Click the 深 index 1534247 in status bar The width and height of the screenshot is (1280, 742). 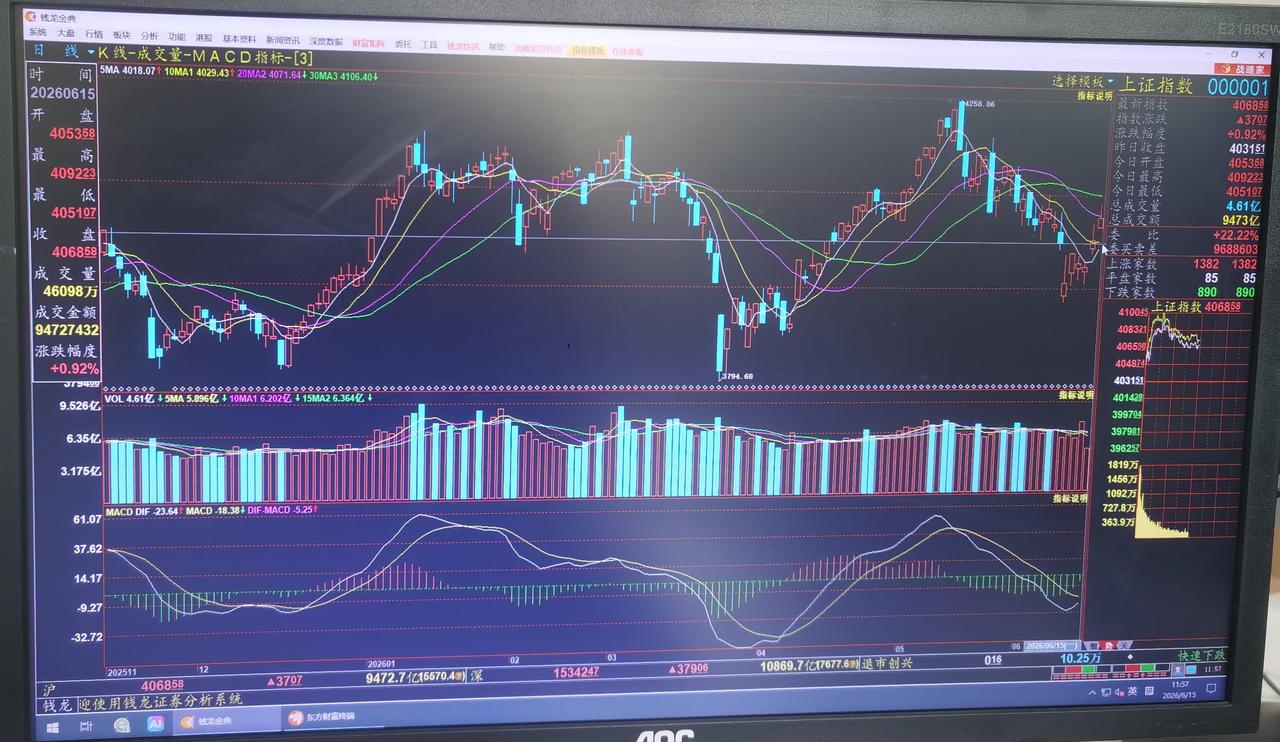coord(576,672)
